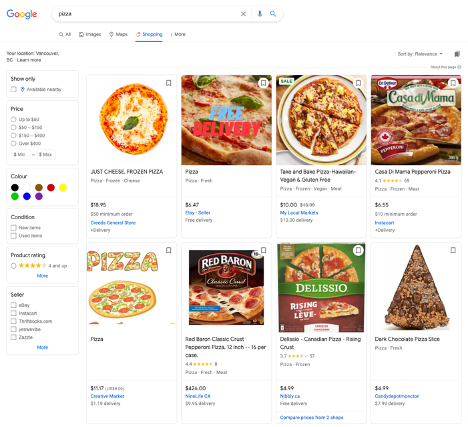Filter by yellow colour swatch
The width and height of the screenshot is (468, 427).
pyautogui.click(x=63, y=188)
